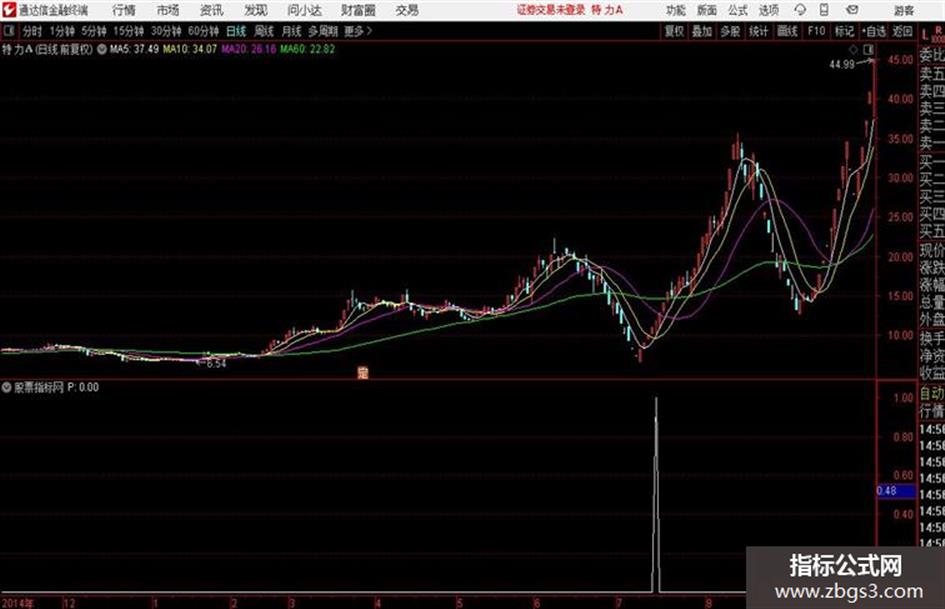This screenshot has width=945, height=609.
Task: Open the F10 company info button
Action: (x=816, y=31)
